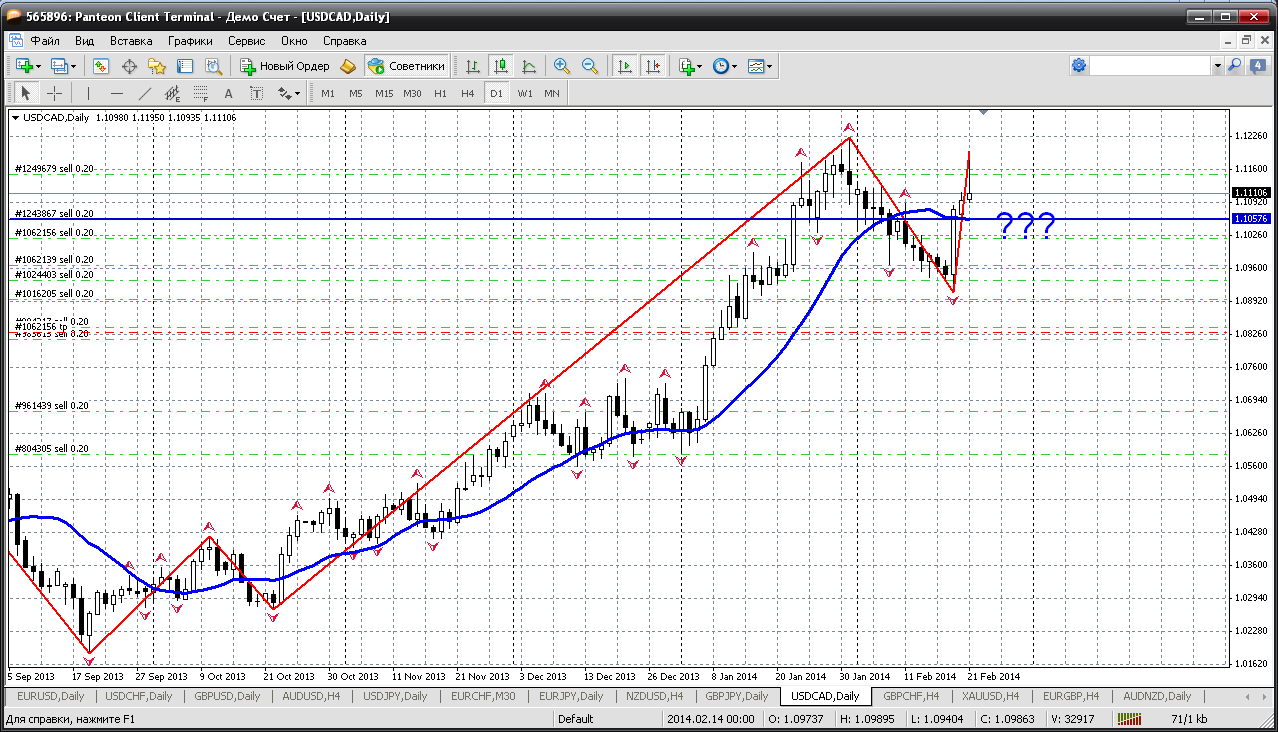
Task: Expand the new chart dropdown arrow
Action: pos(40,66)
